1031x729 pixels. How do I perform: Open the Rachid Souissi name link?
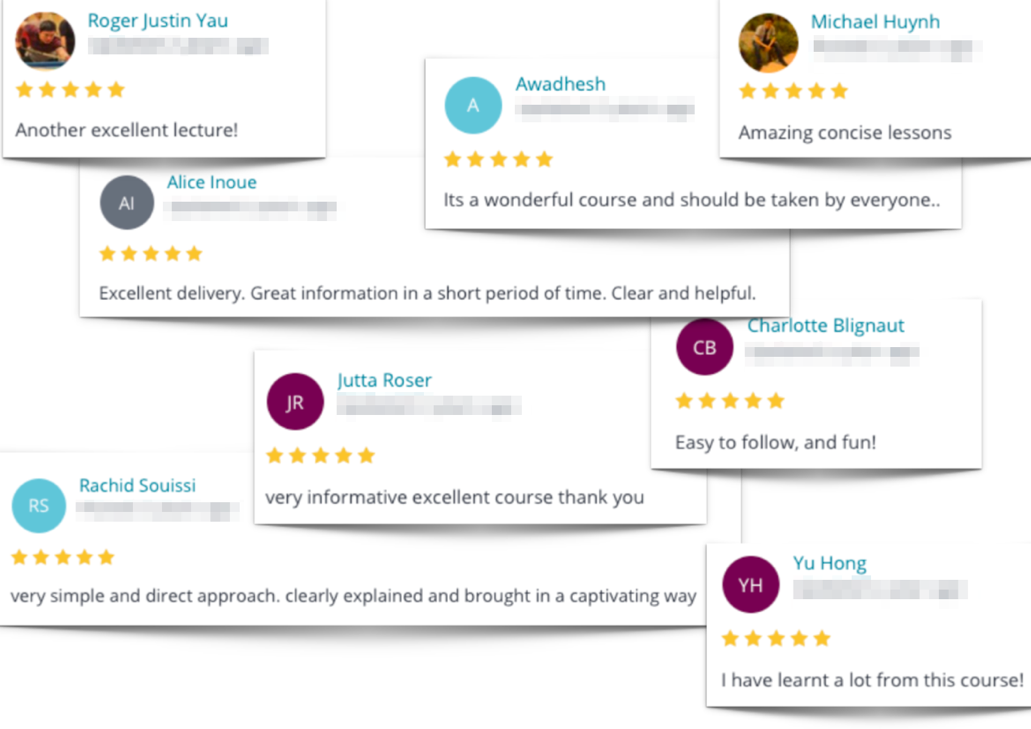point(137,486)
